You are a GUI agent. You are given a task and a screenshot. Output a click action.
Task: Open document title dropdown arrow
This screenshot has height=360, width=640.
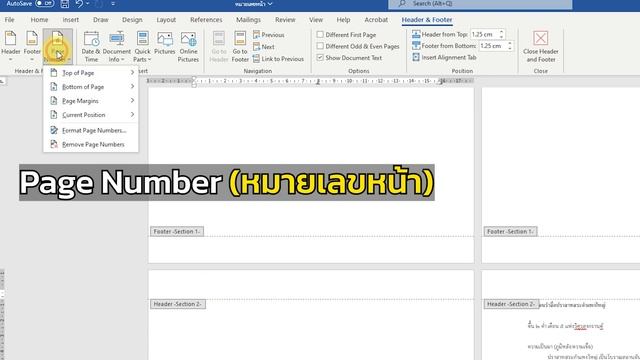270,4
